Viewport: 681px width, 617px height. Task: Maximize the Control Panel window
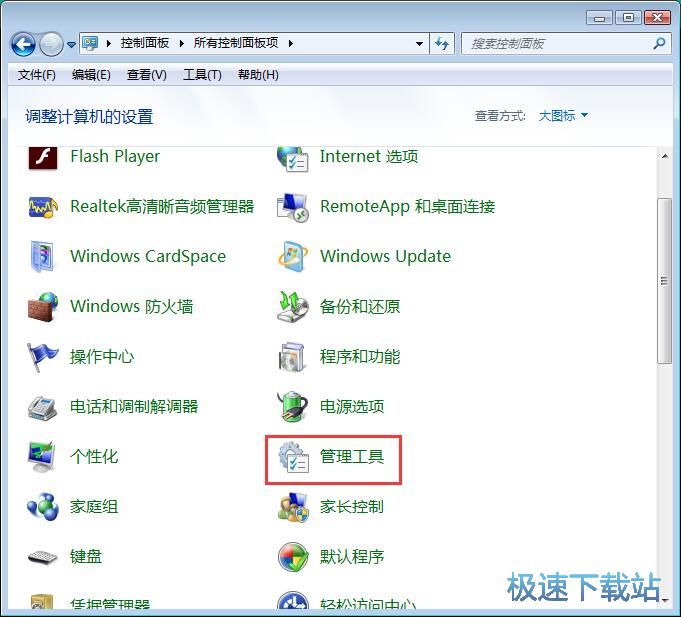pos(628,18)
